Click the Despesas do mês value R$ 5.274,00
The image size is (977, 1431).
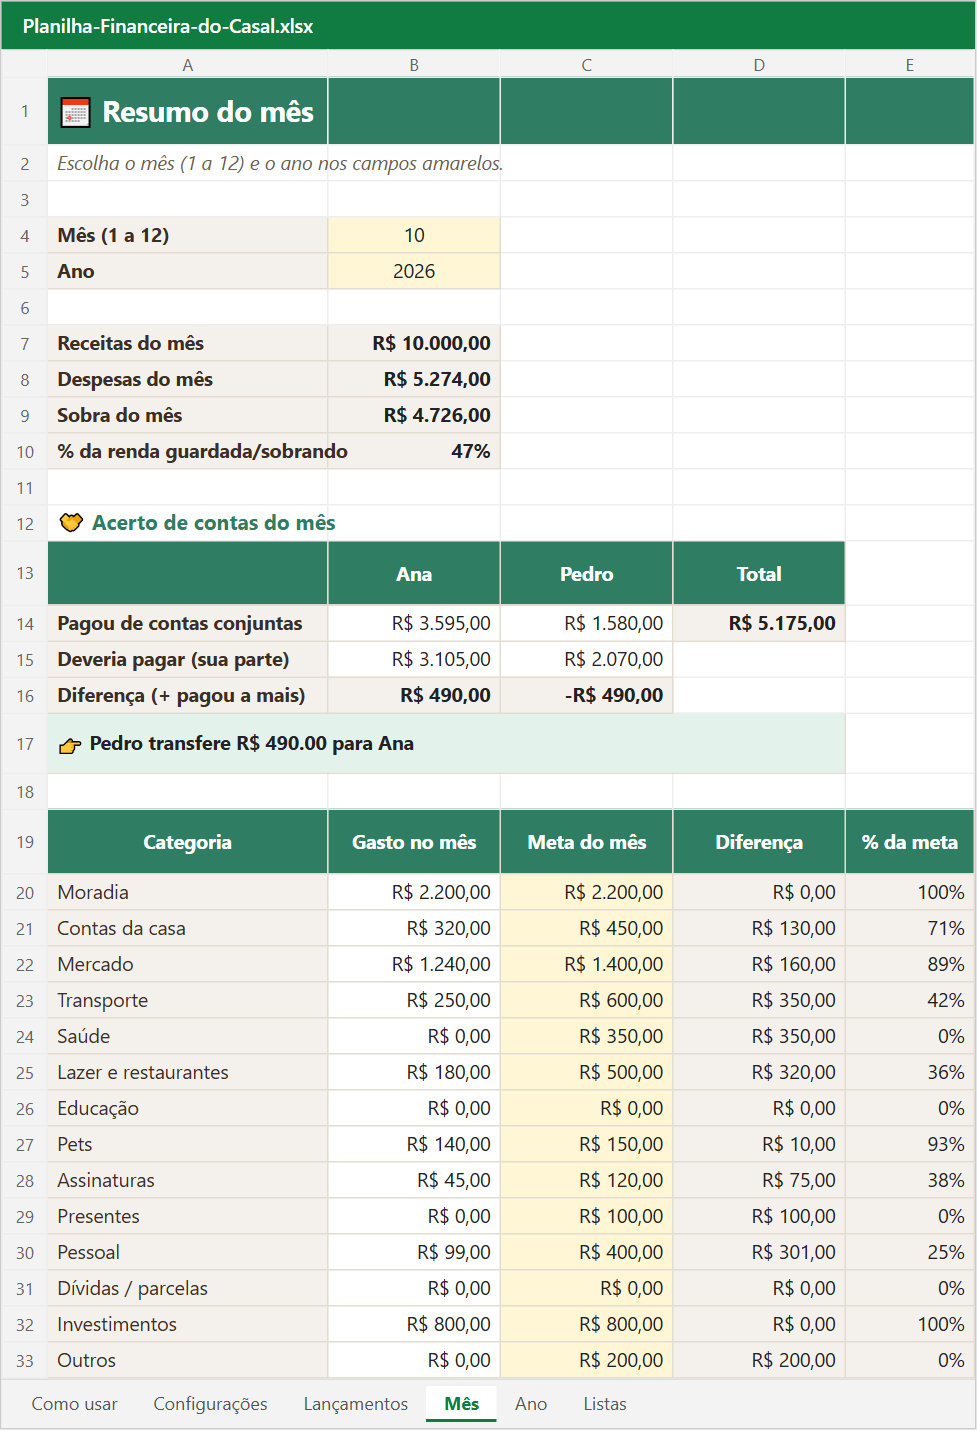pos(414,379)
